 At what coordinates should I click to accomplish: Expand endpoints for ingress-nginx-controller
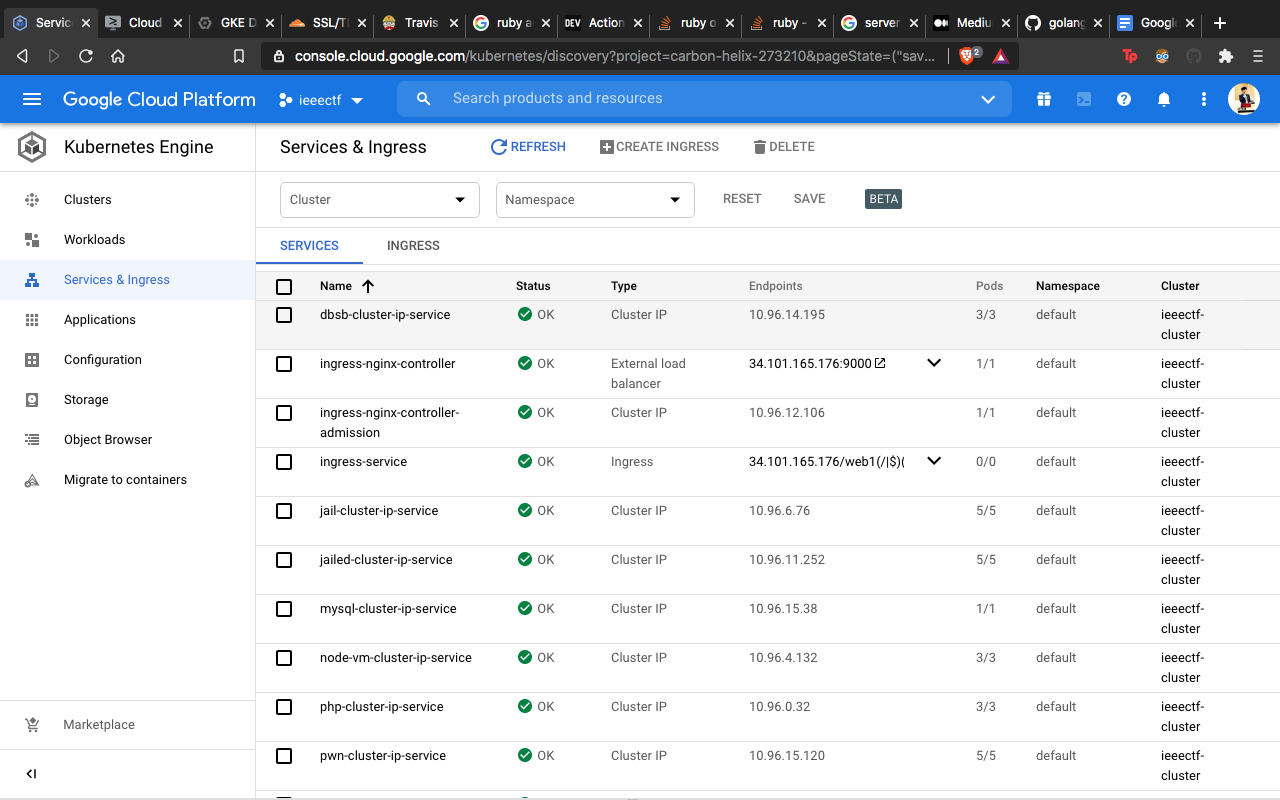933,363
